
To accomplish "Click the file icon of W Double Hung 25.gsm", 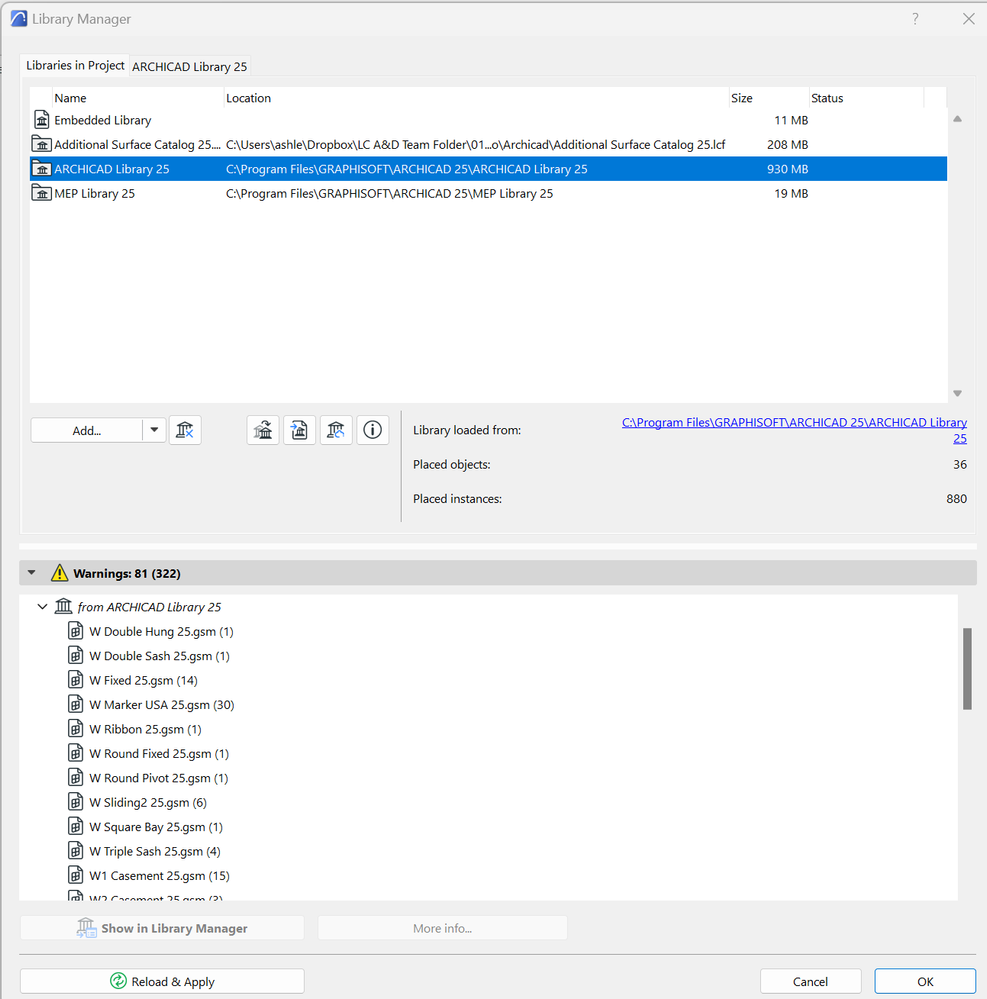I will click(75, 631).
